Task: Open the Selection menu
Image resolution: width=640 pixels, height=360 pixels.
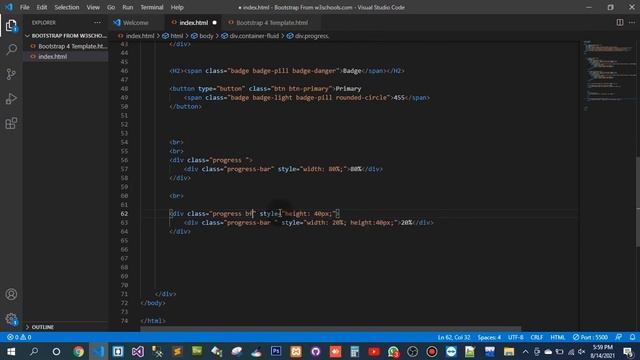Action: [67, 7]
